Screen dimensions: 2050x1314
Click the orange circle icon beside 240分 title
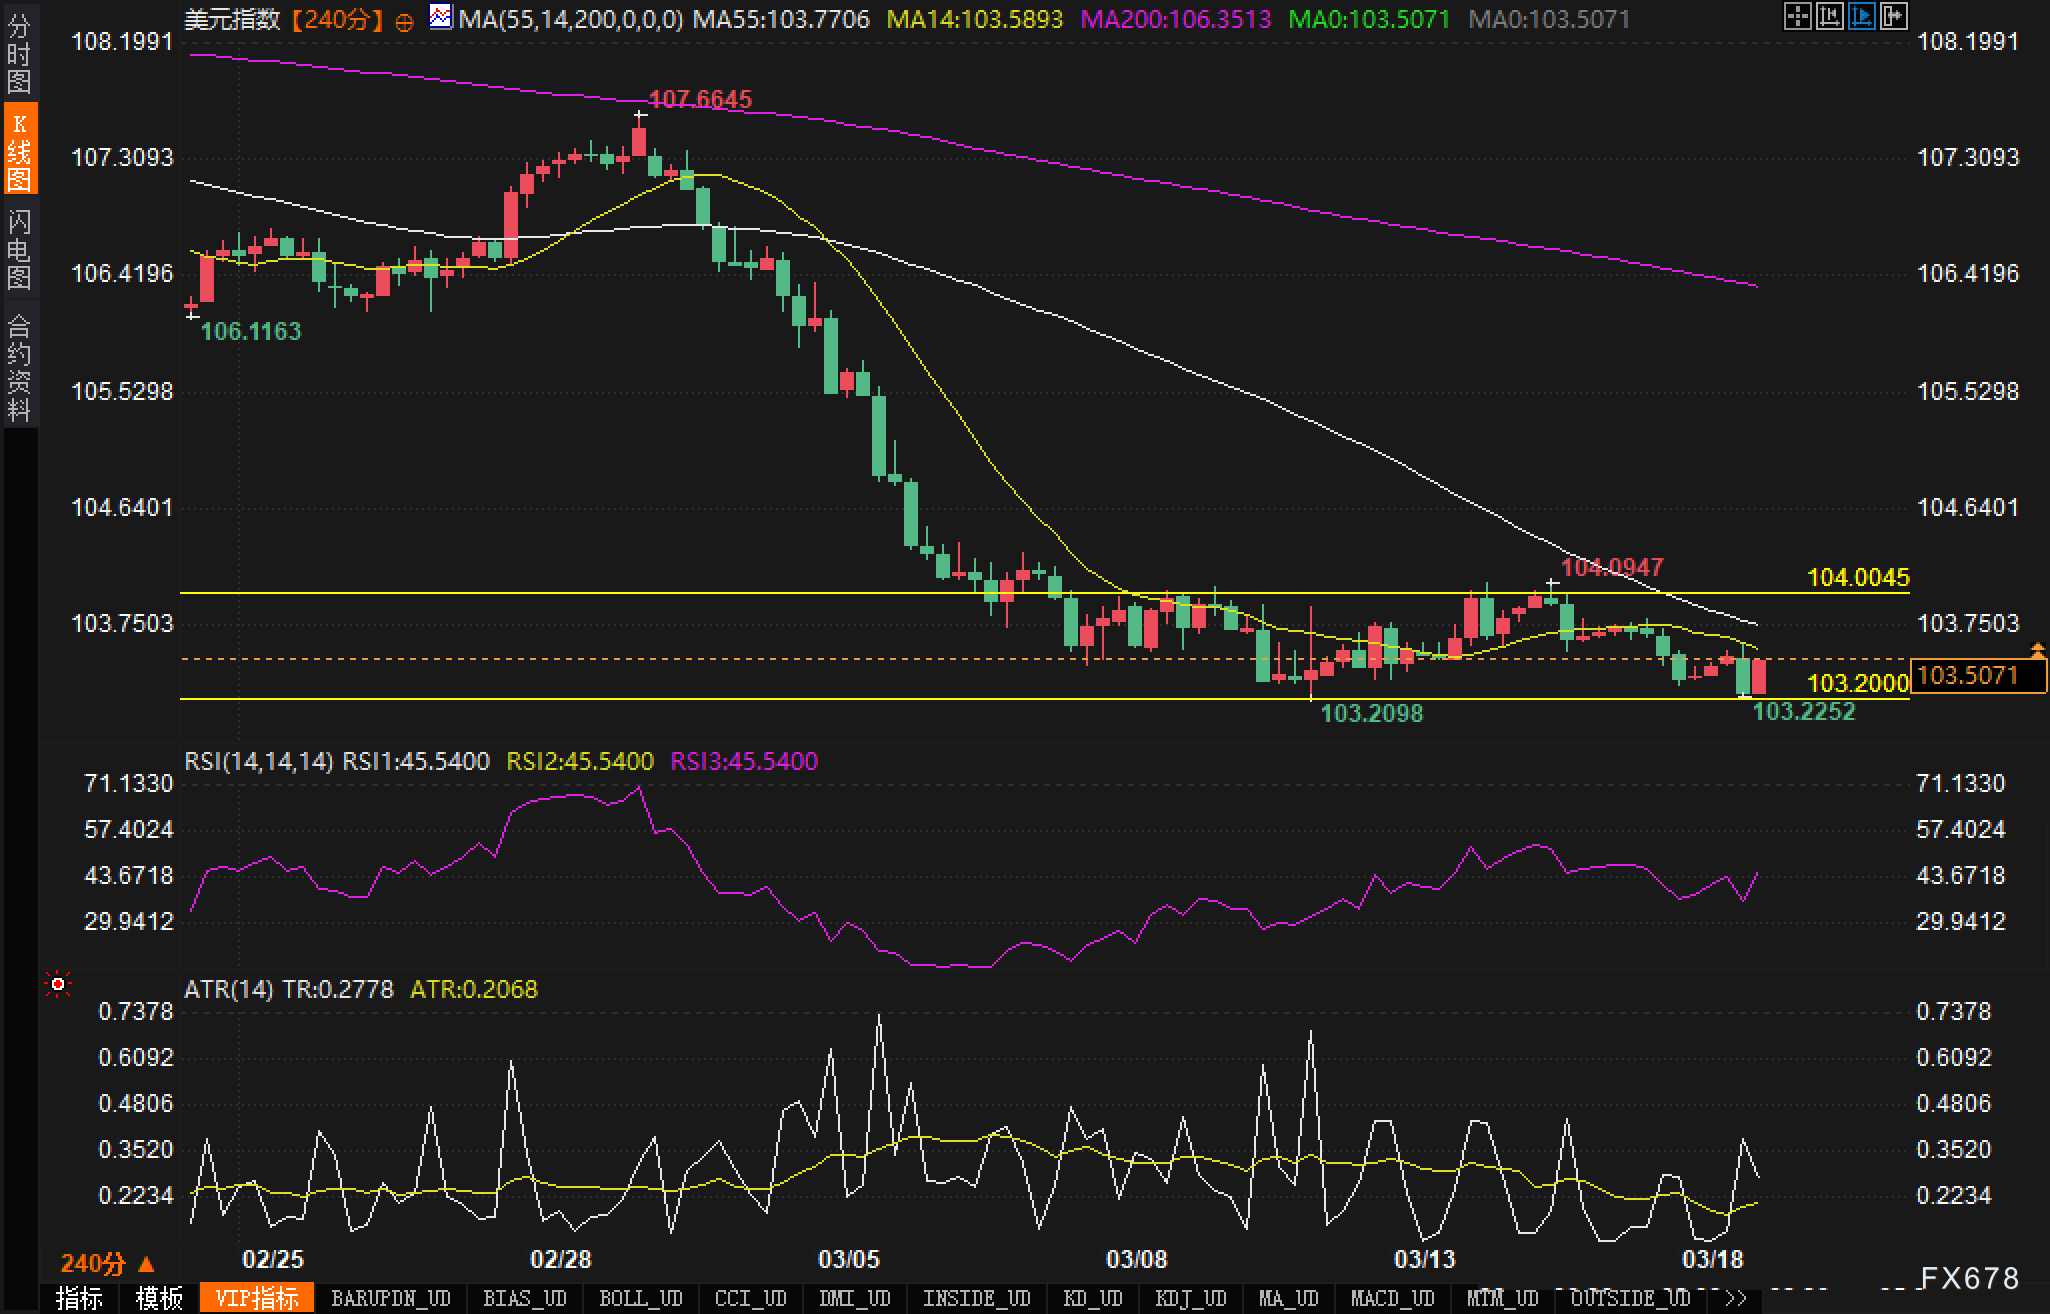404,22
